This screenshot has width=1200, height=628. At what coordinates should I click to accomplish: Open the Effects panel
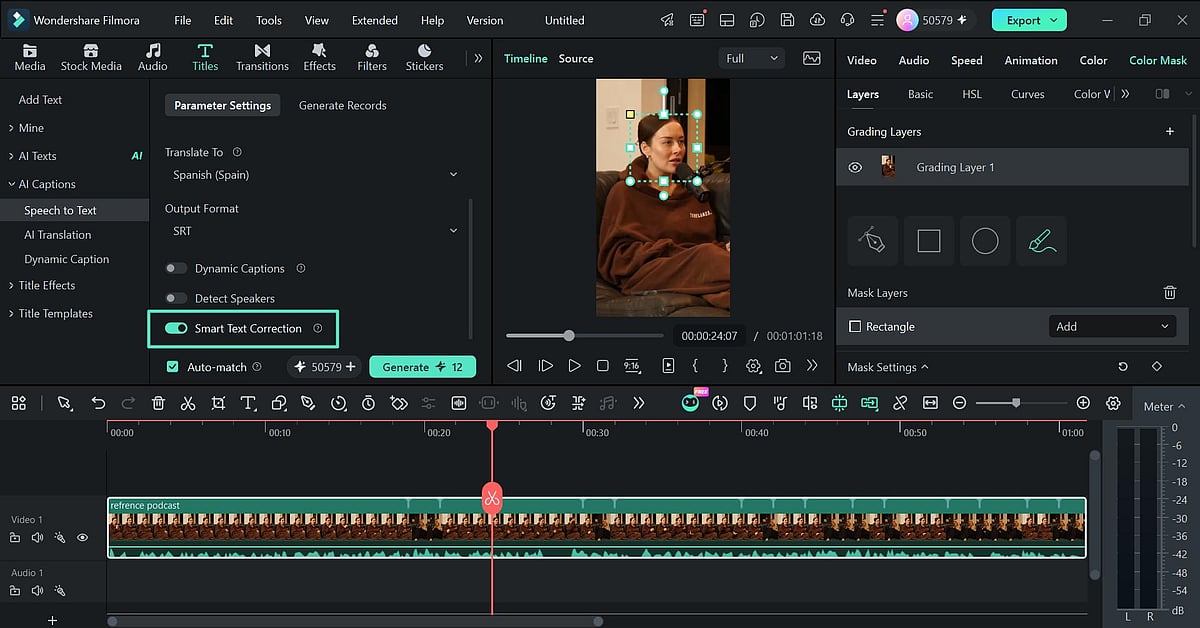click(x=319, y=58)
